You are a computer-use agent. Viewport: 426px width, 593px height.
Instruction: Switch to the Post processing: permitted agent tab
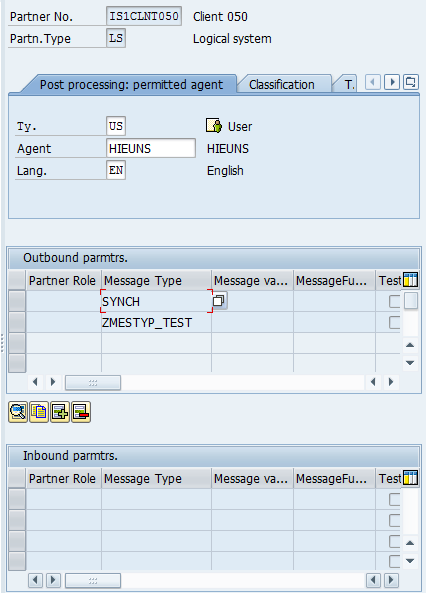(x=131, y=84)
